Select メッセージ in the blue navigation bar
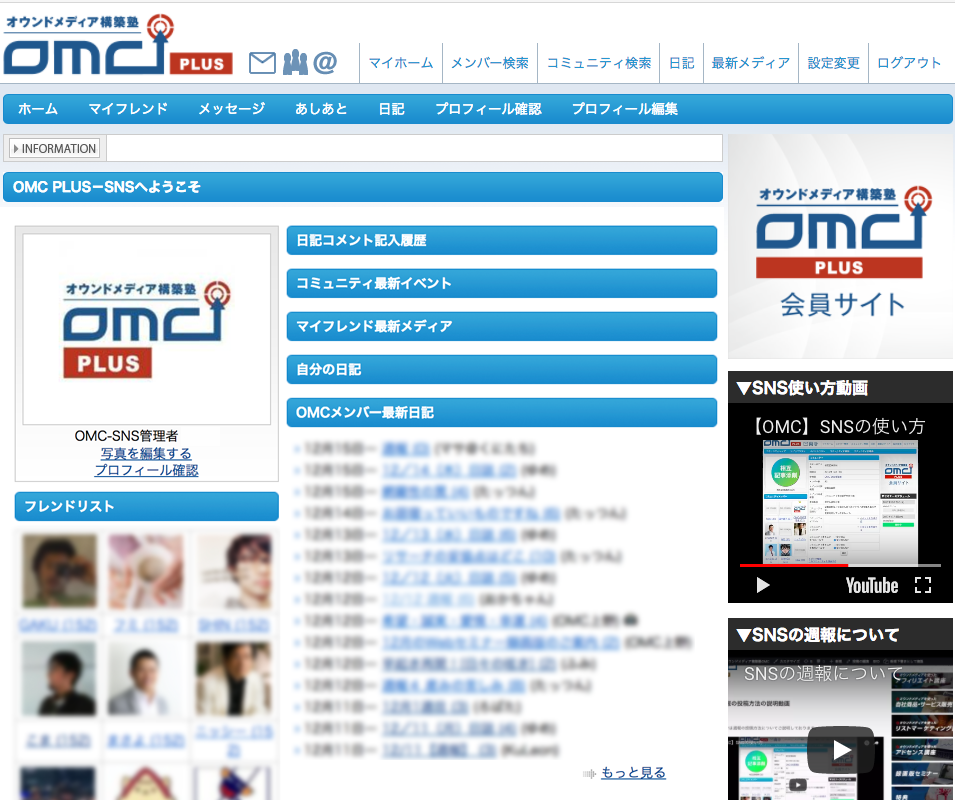Screen dimensions: 955x800 pyautogui.click(x=231, y=109)
